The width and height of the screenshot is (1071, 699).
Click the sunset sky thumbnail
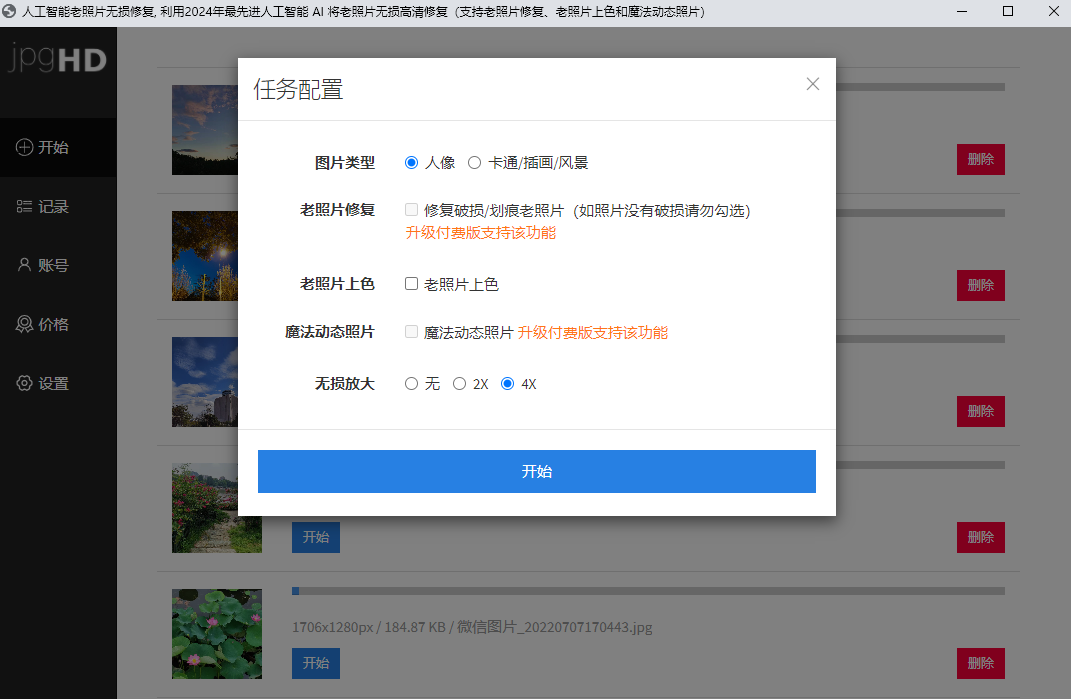point(205,130)
